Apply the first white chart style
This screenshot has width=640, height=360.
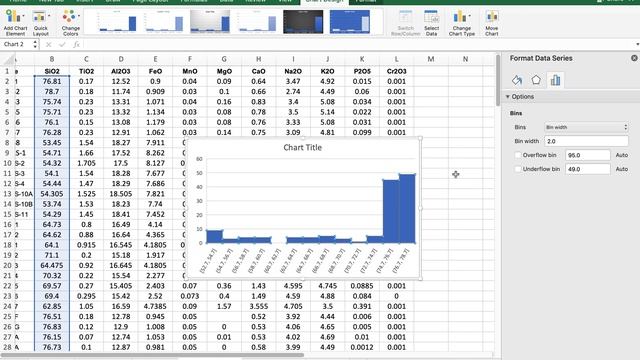click(117, 22)
